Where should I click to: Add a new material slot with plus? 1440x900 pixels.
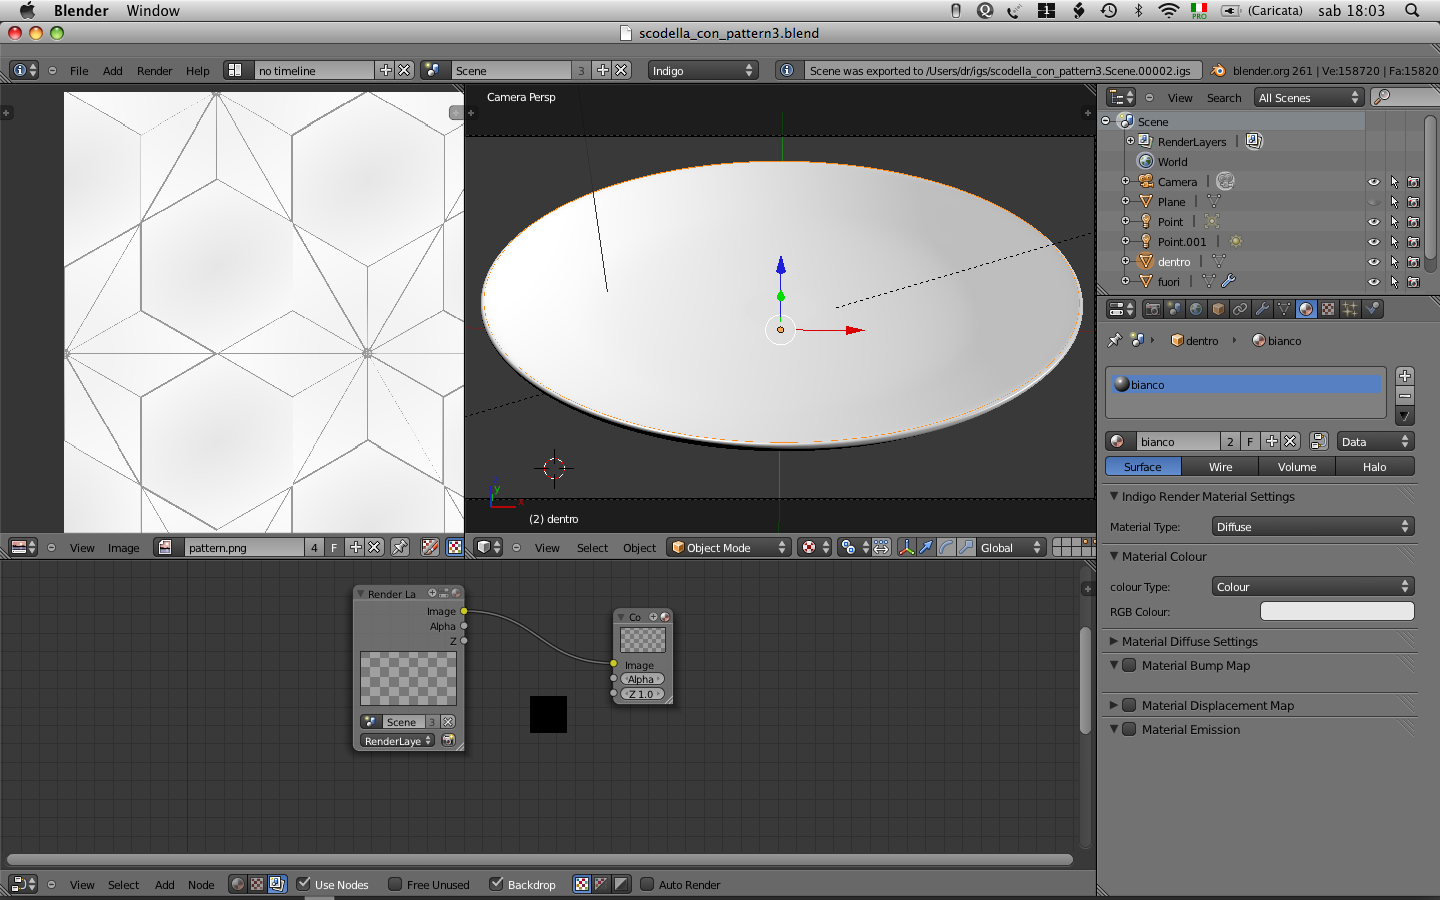tap(1405, 376)
